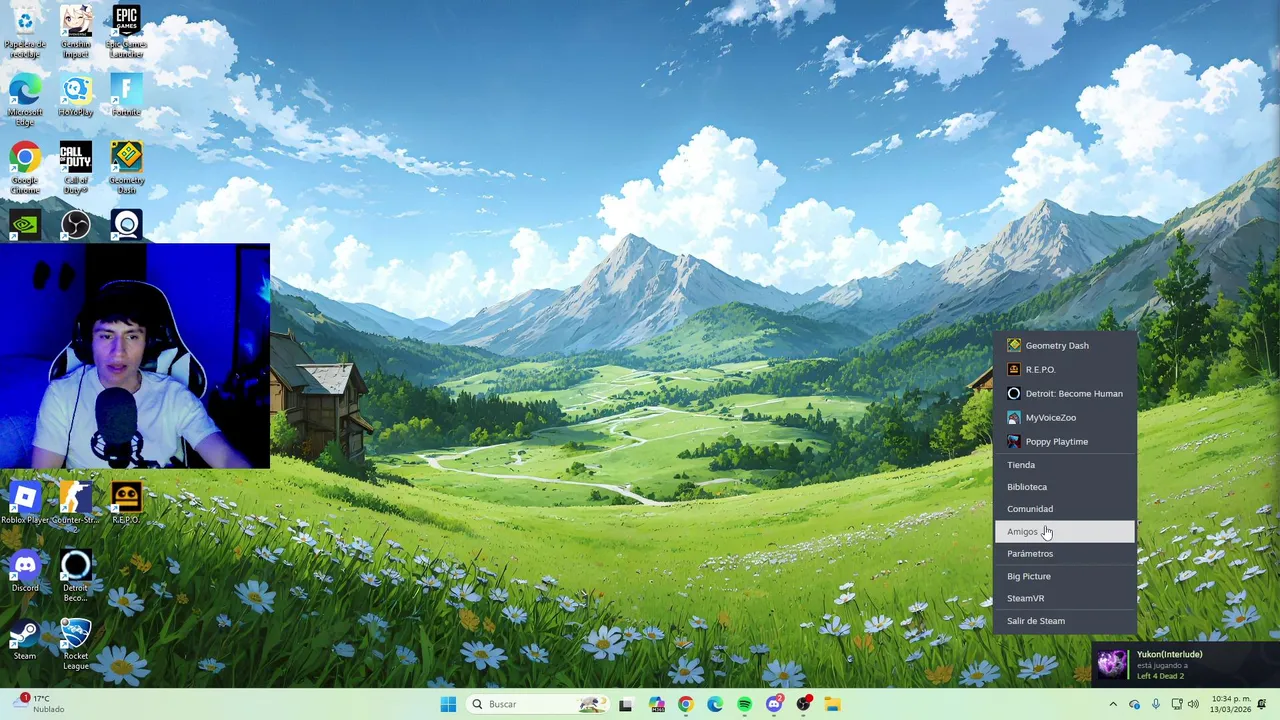Click the Buscar taskbar search field
1280x720 pixels.
click(538, 704)
